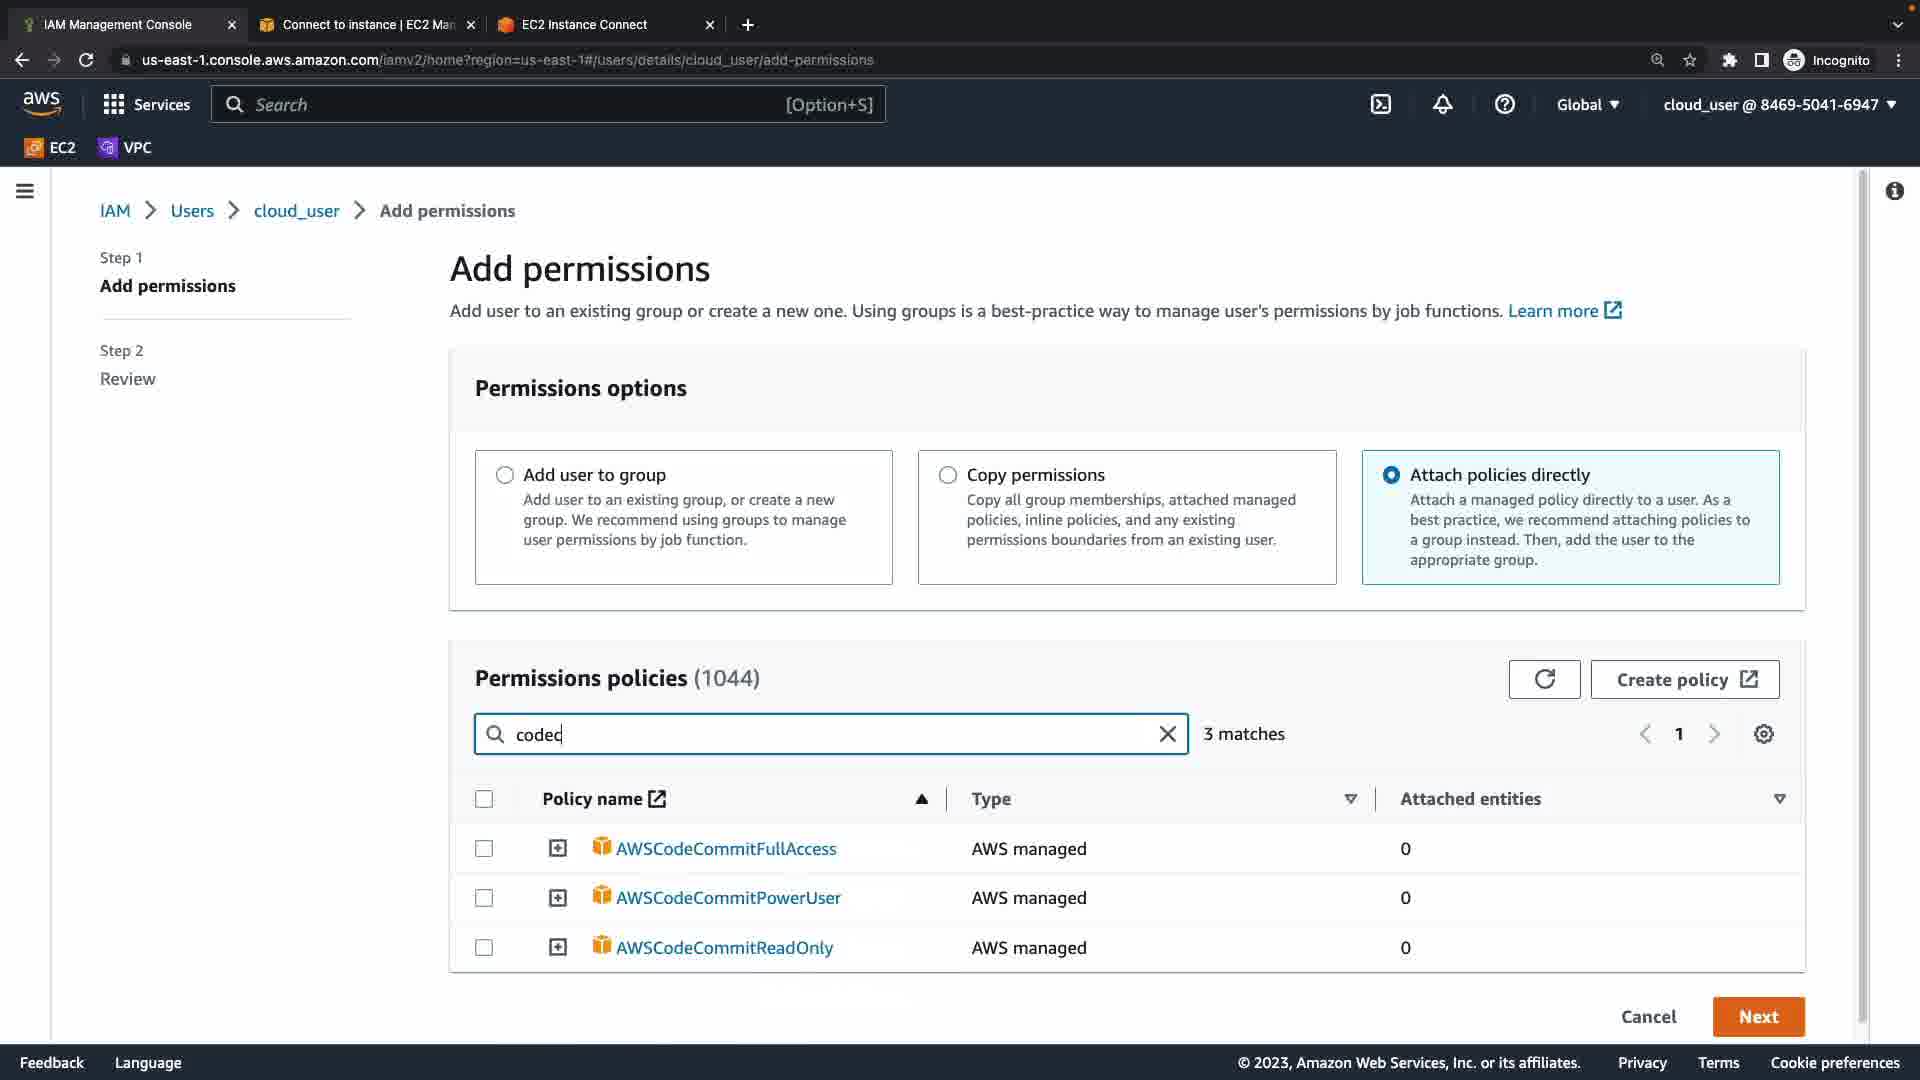Click the Next button
This screenshot has width=1920, height=1080.
1758,1017
